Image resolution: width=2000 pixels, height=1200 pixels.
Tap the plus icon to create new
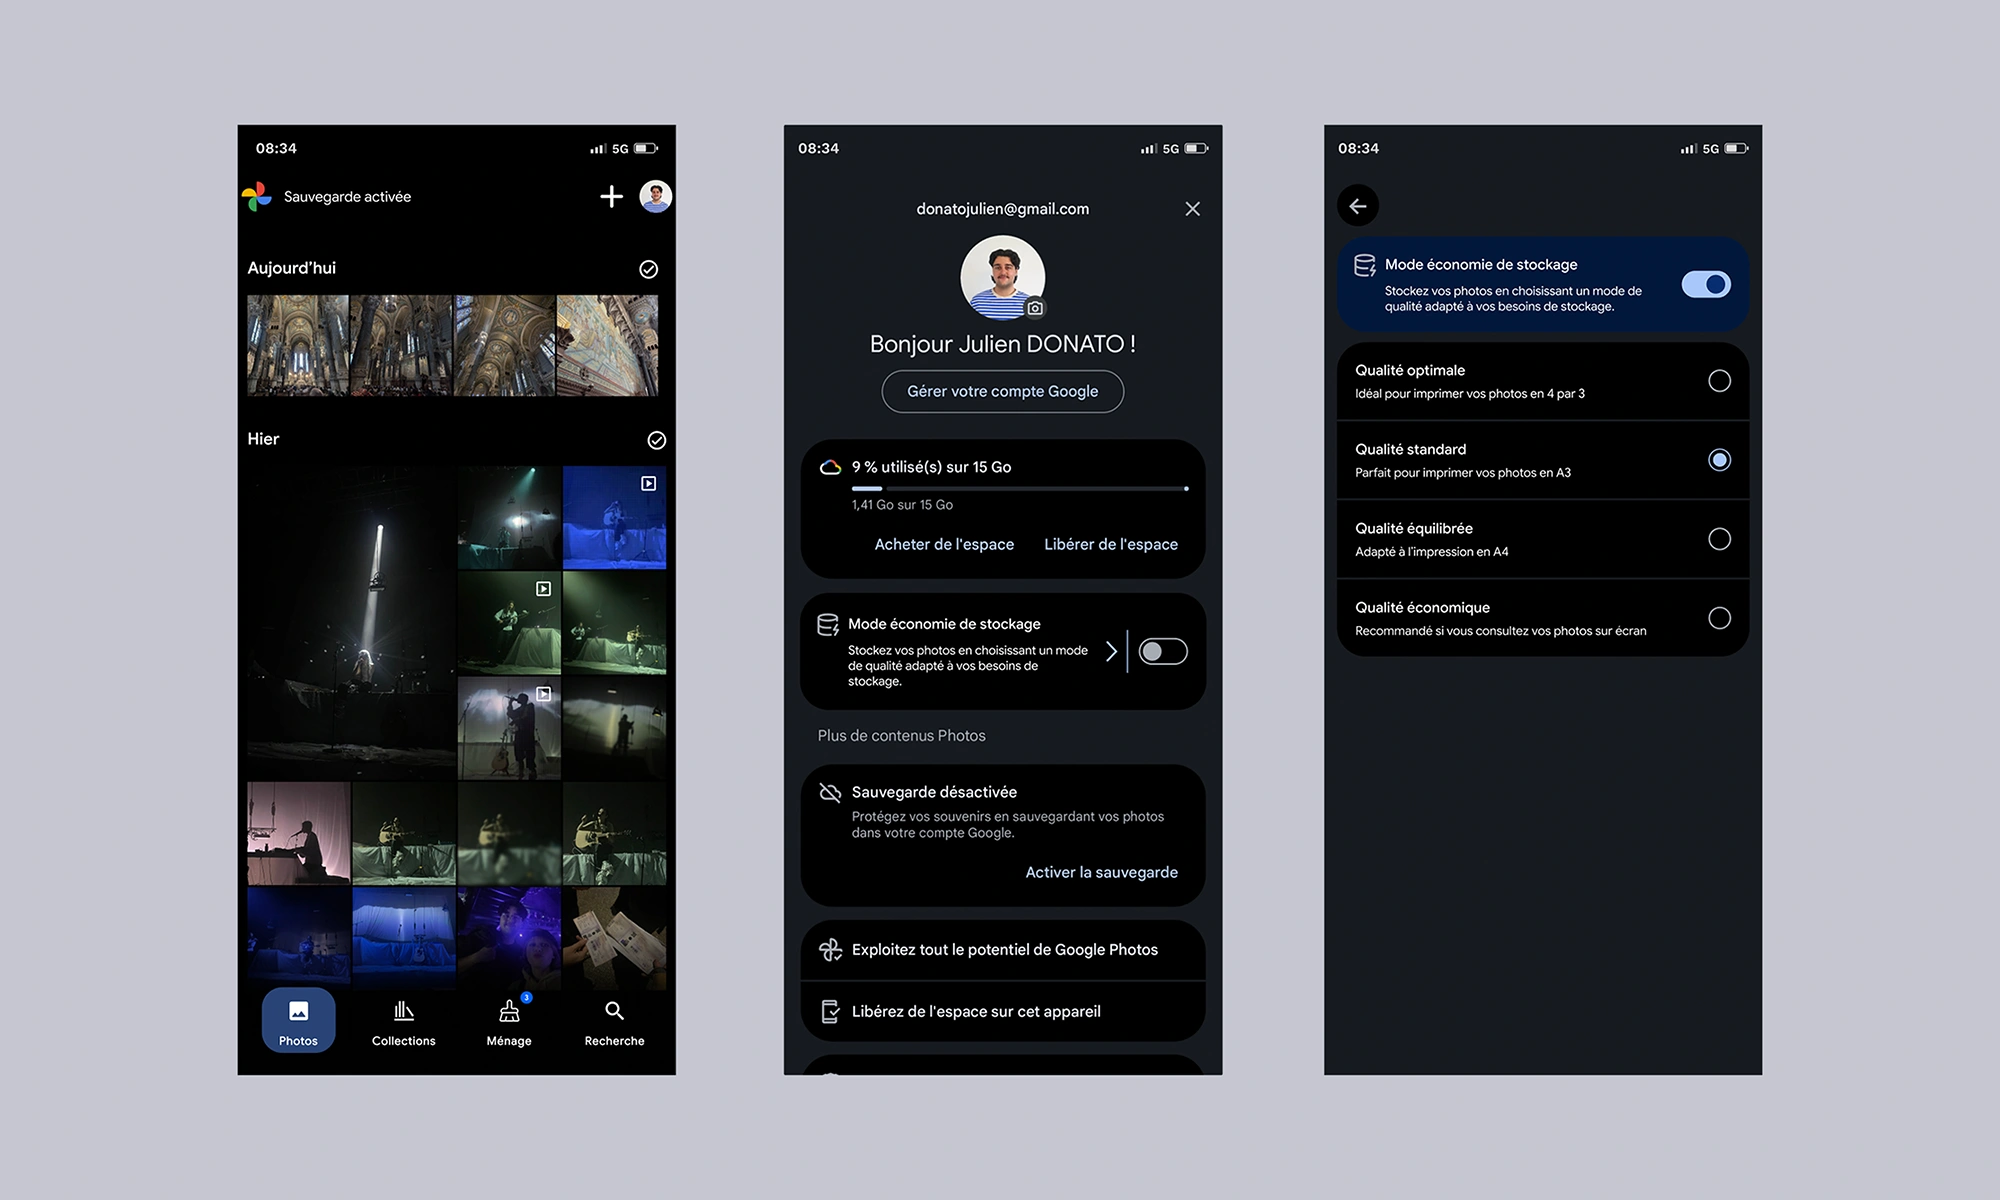click(611, 197)
